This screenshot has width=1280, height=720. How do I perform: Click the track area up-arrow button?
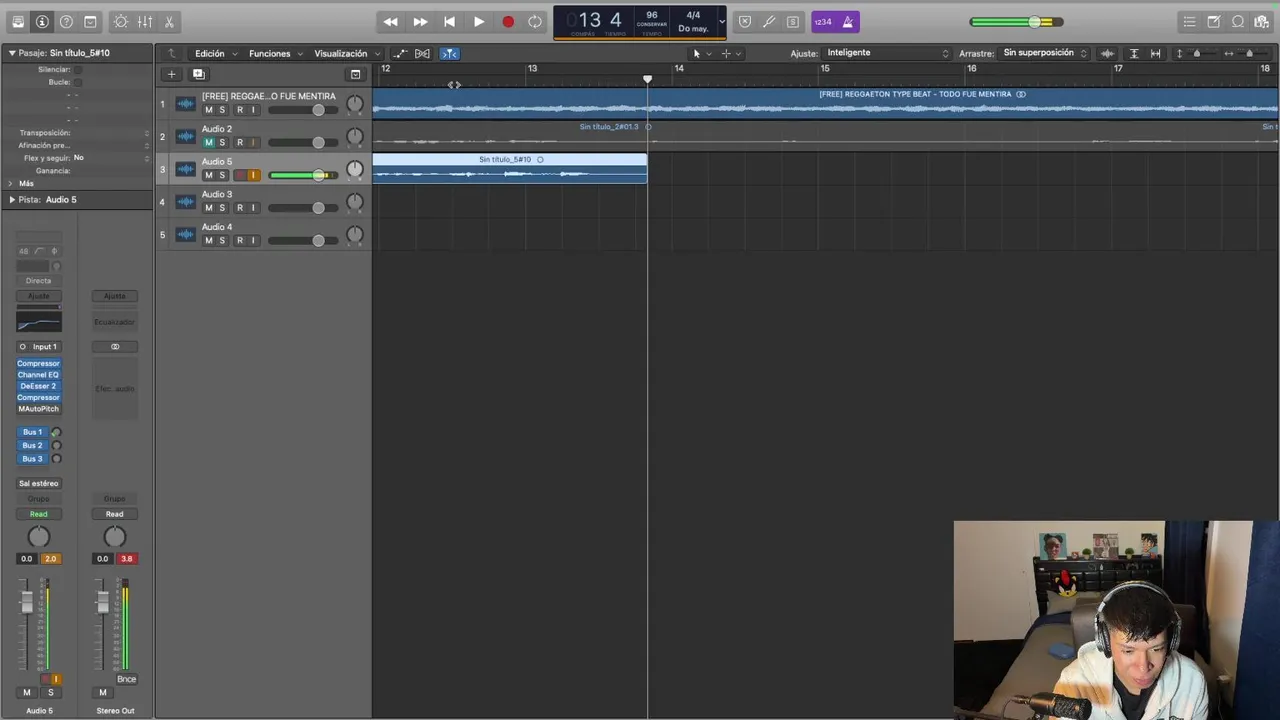(x=171, y=54)
